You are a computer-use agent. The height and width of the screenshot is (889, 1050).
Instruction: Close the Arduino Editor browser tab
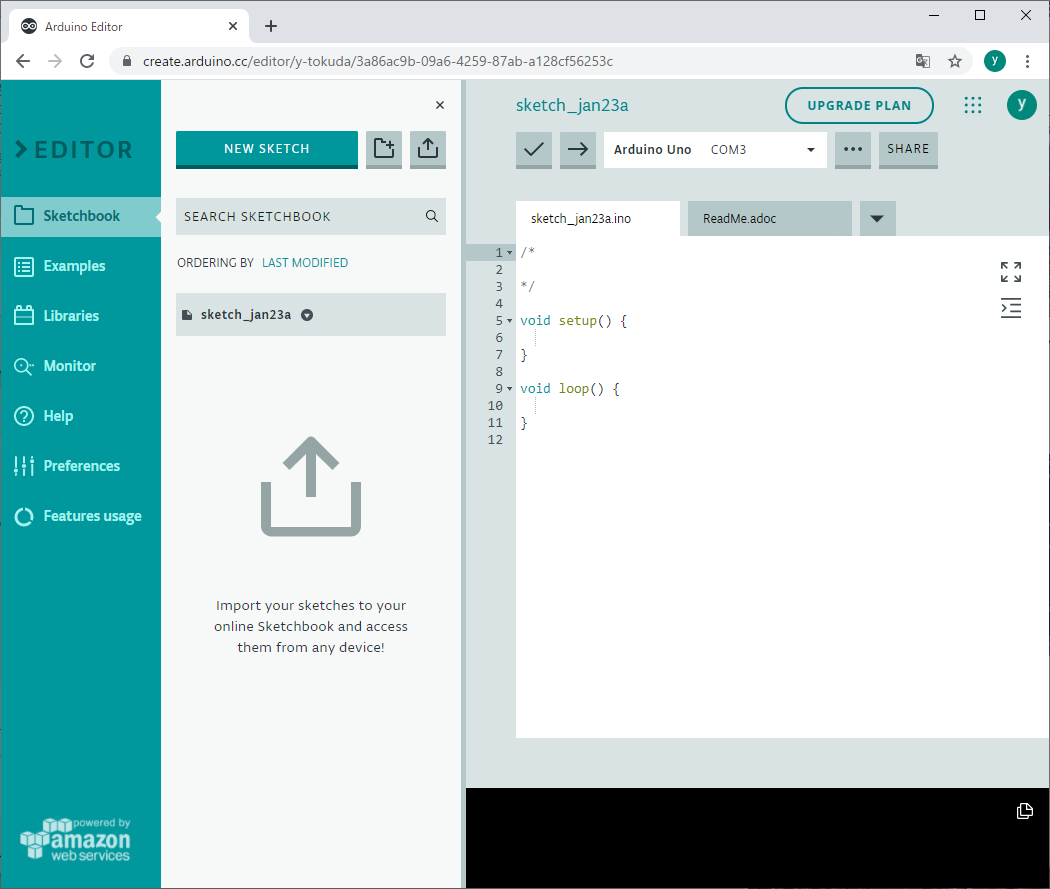232,26
